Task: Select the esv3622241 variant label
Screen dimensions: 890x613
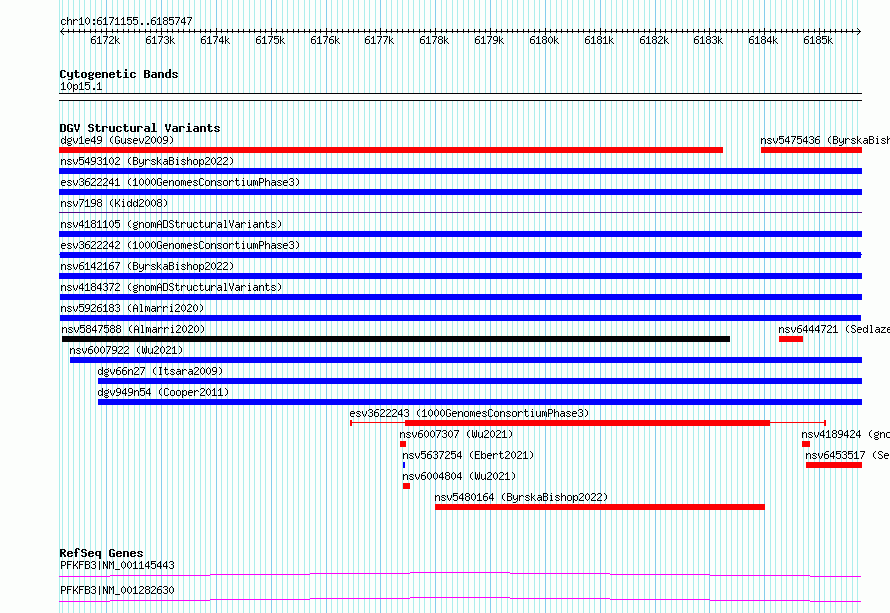Action: tap(180, 182)
